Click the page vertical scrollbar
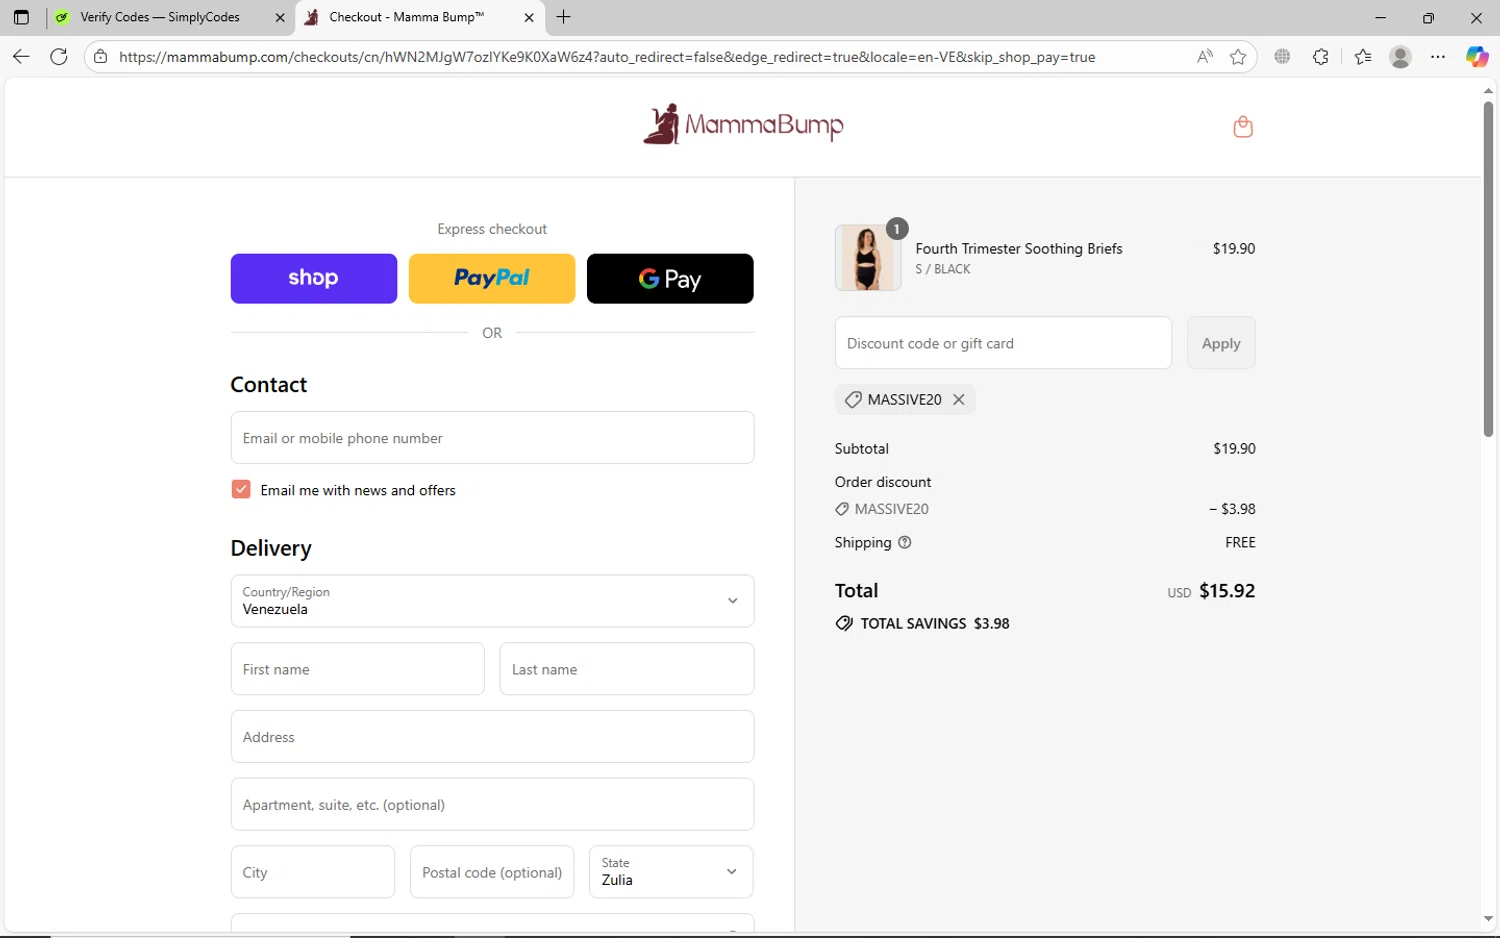 1488,268
